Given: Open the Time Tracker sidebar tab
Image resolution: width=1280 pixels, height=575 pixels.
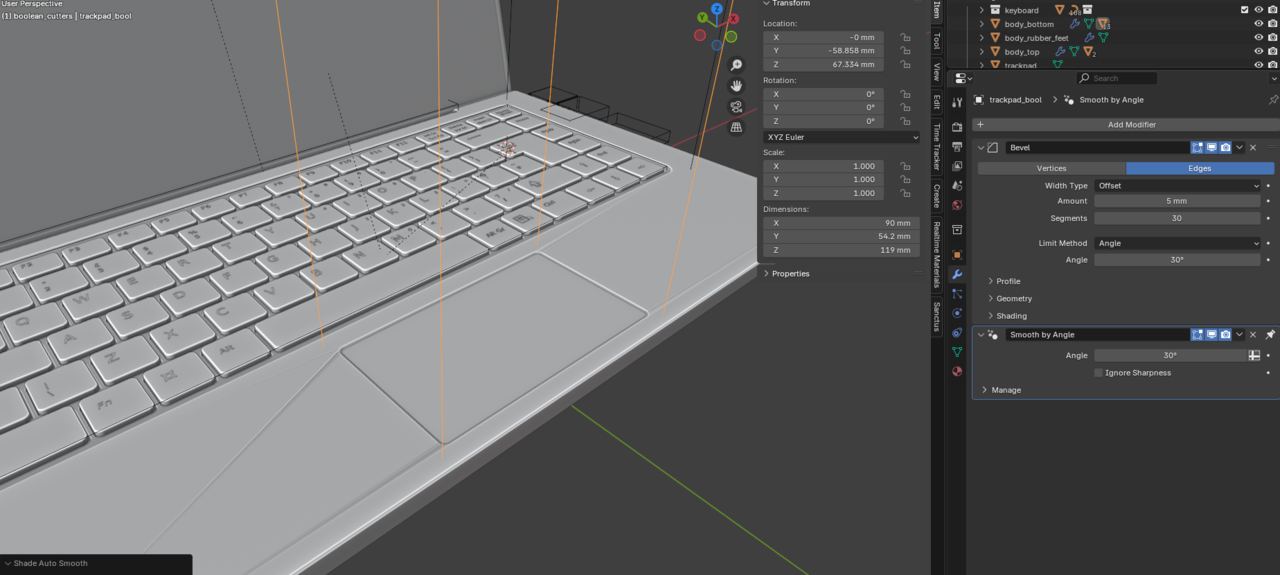Looking at the screenshot, I should pos(936,147).
